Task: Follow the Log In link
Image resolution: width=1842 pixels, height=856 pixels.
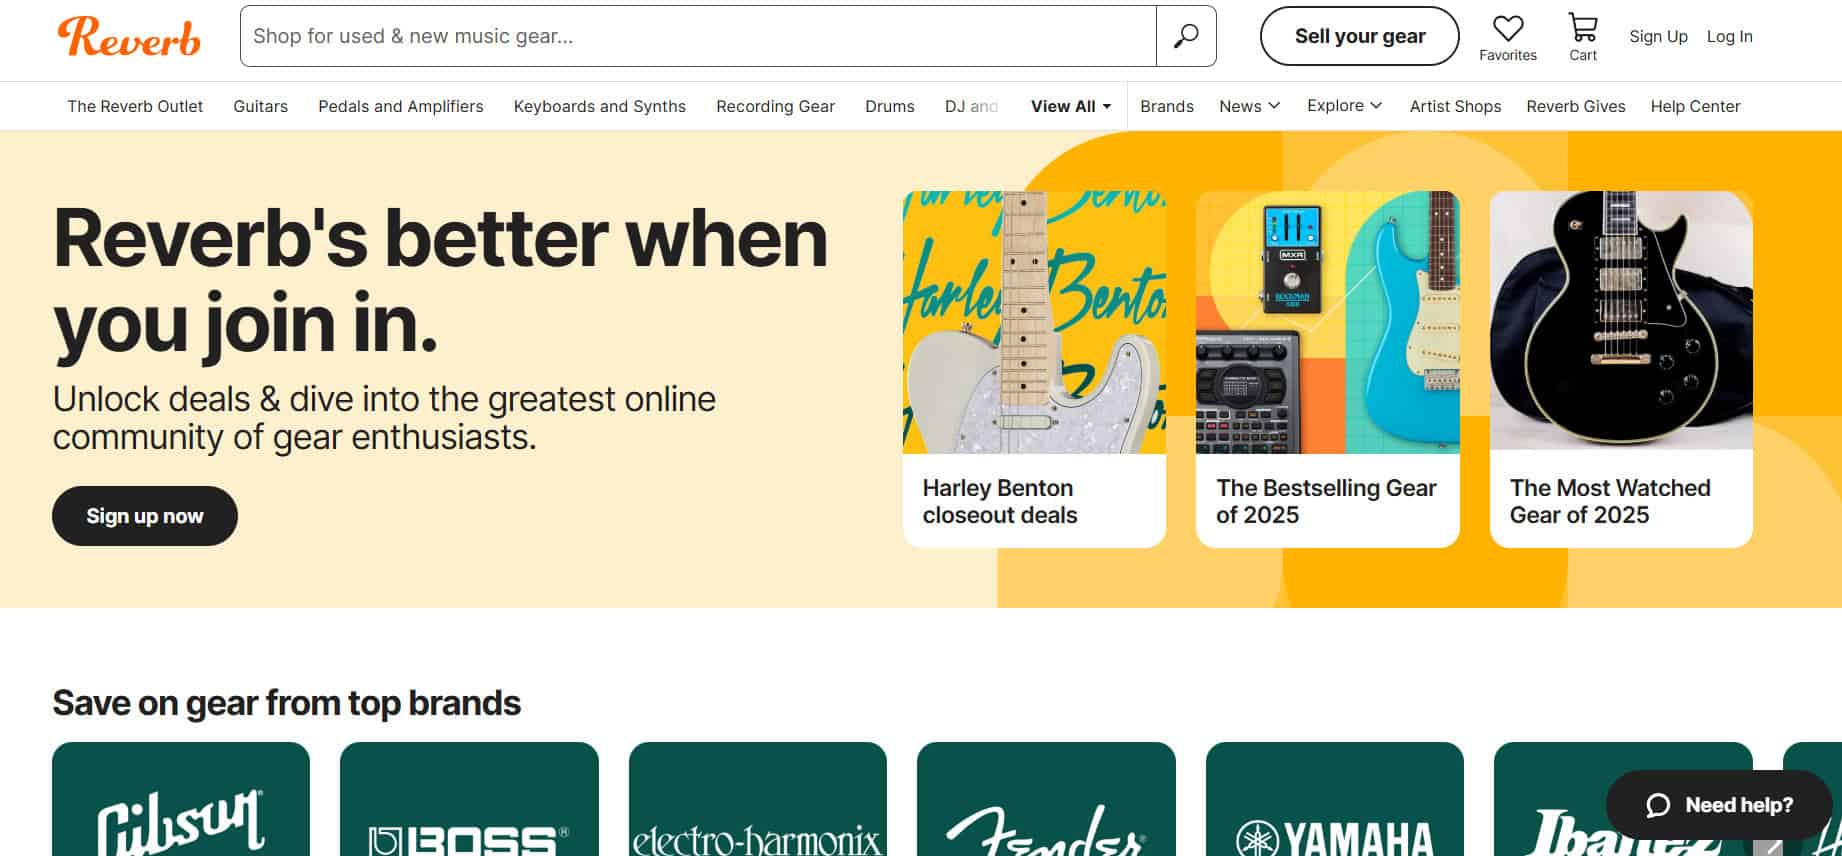Action: (1729, 36)
